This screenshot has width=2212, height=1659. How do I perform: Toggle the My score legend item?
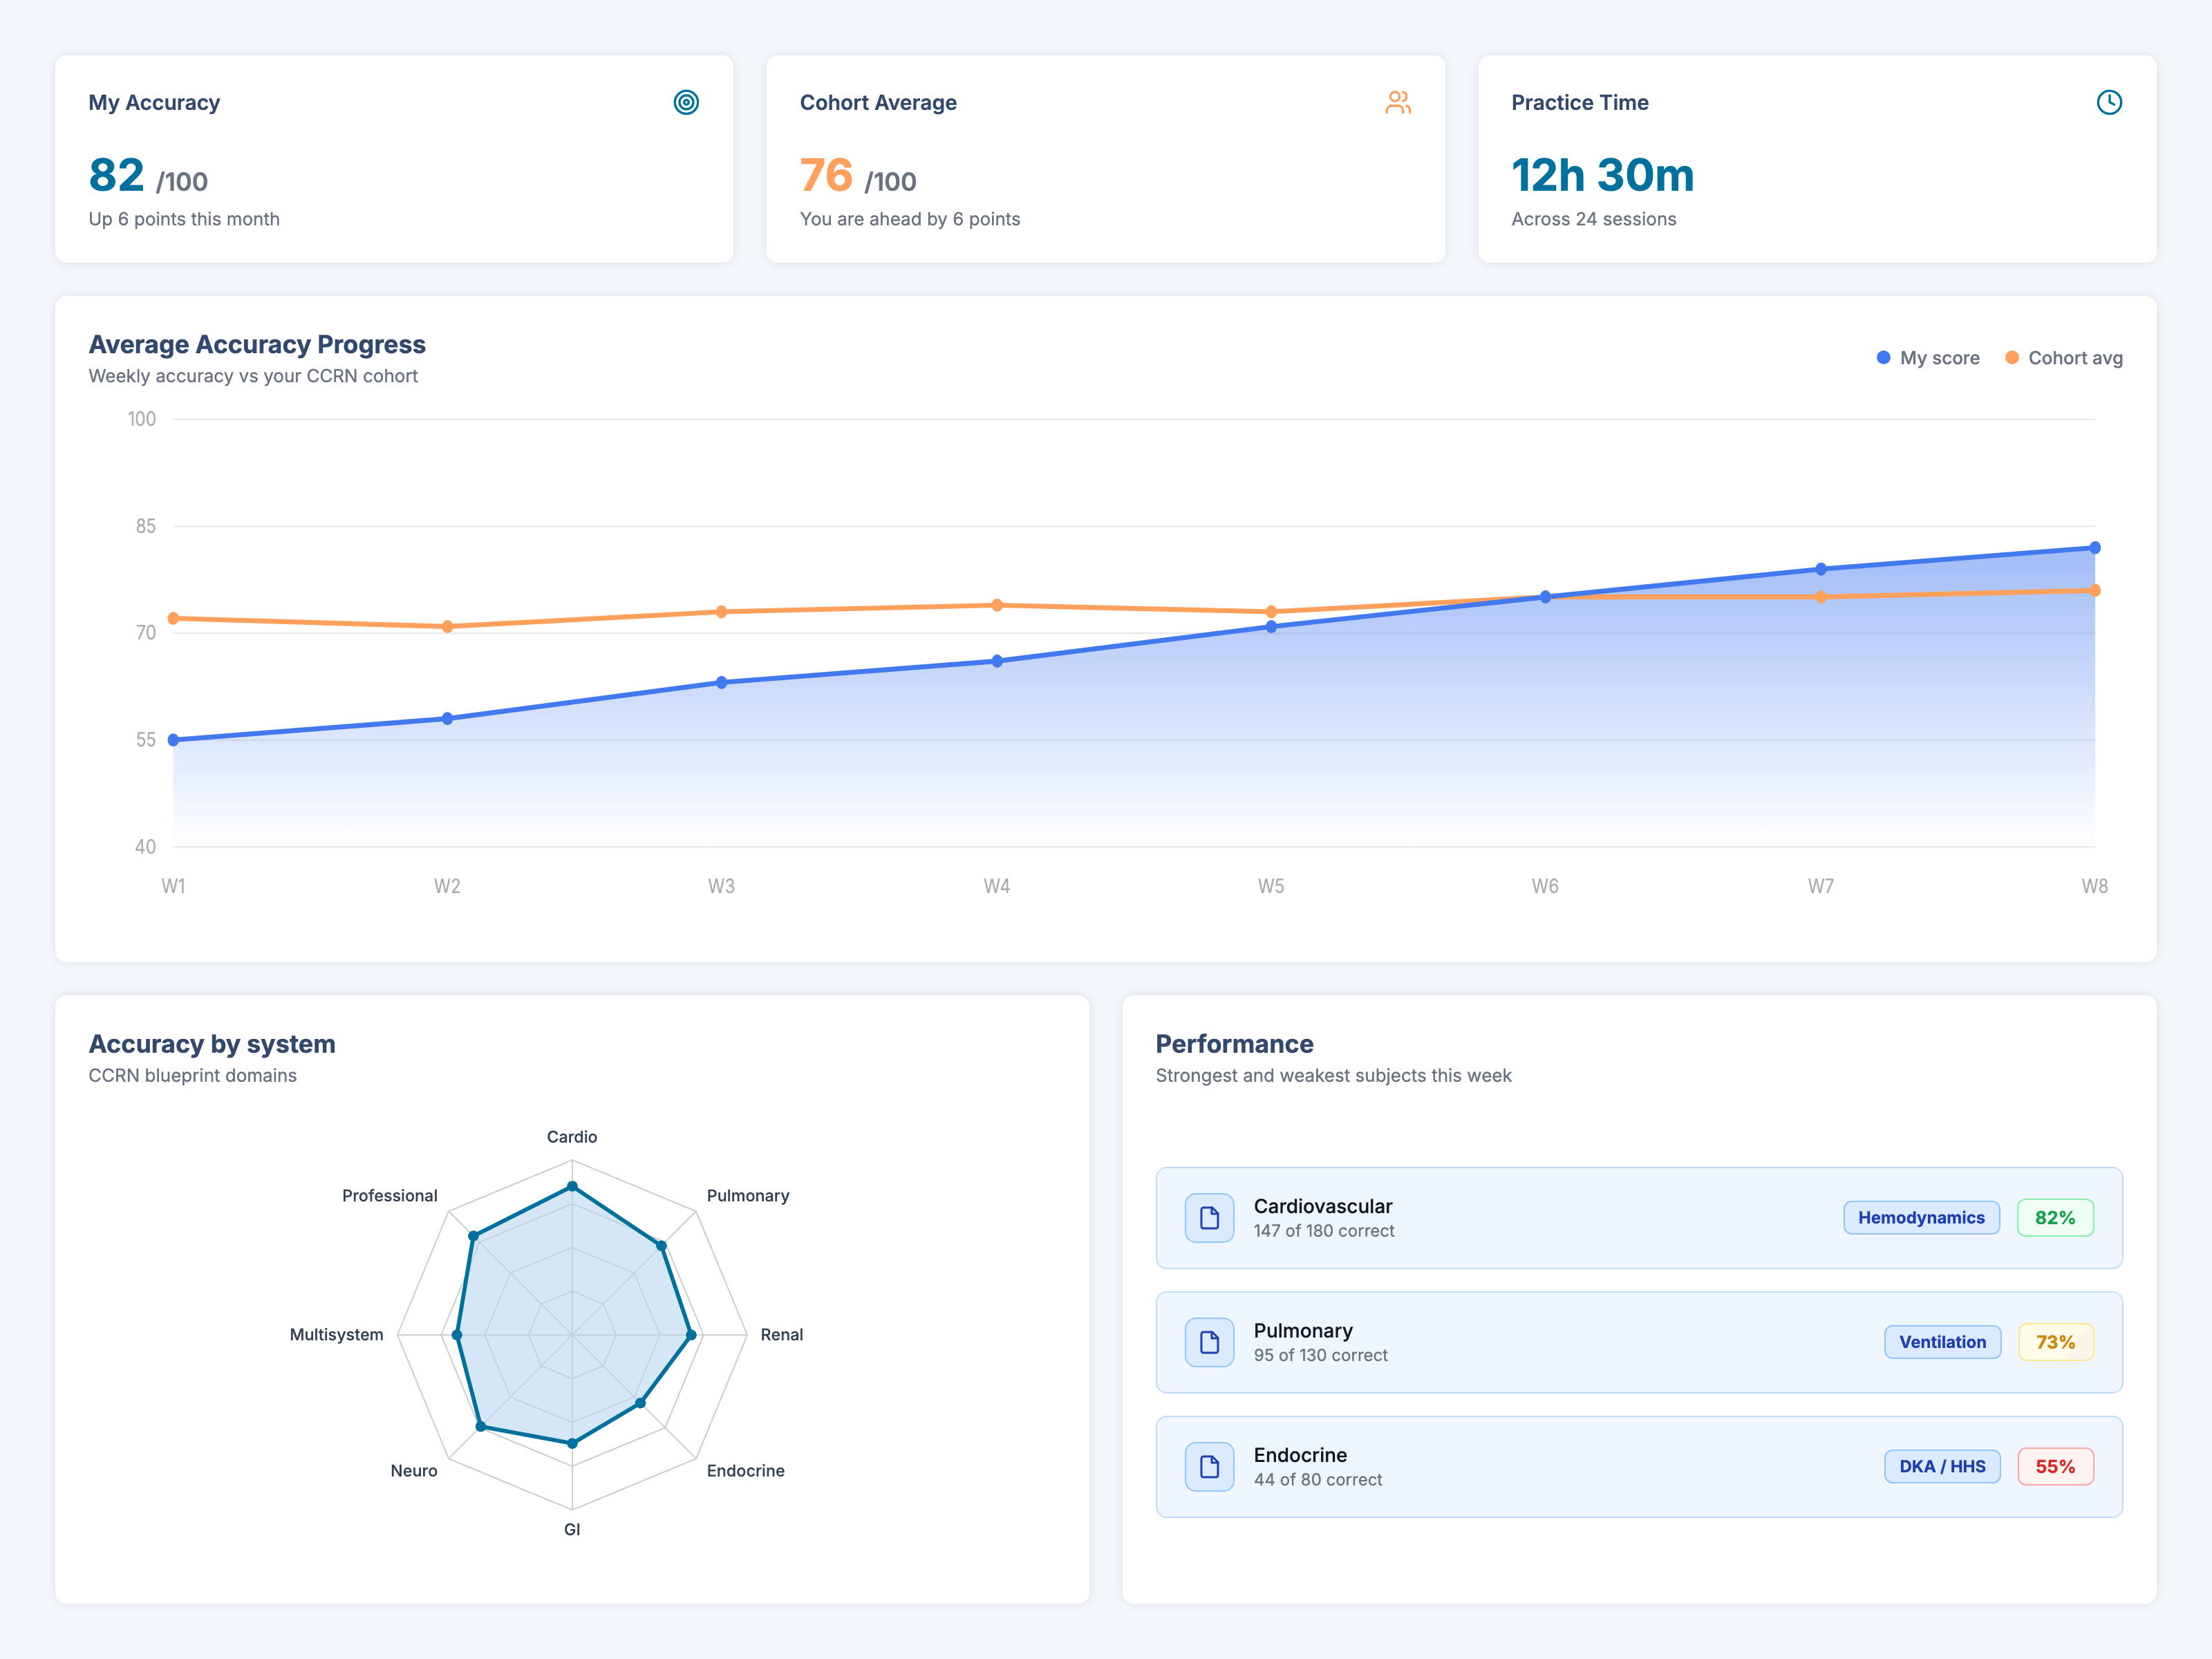click(x=1928, y=358)
